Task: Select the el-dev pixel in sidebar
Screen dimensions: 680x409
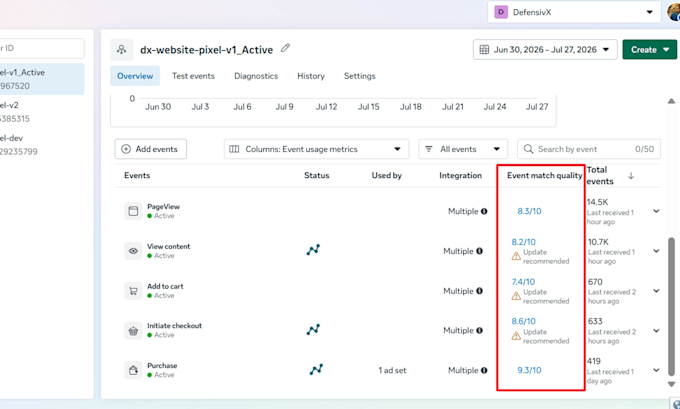Action: tap(42, 145)
